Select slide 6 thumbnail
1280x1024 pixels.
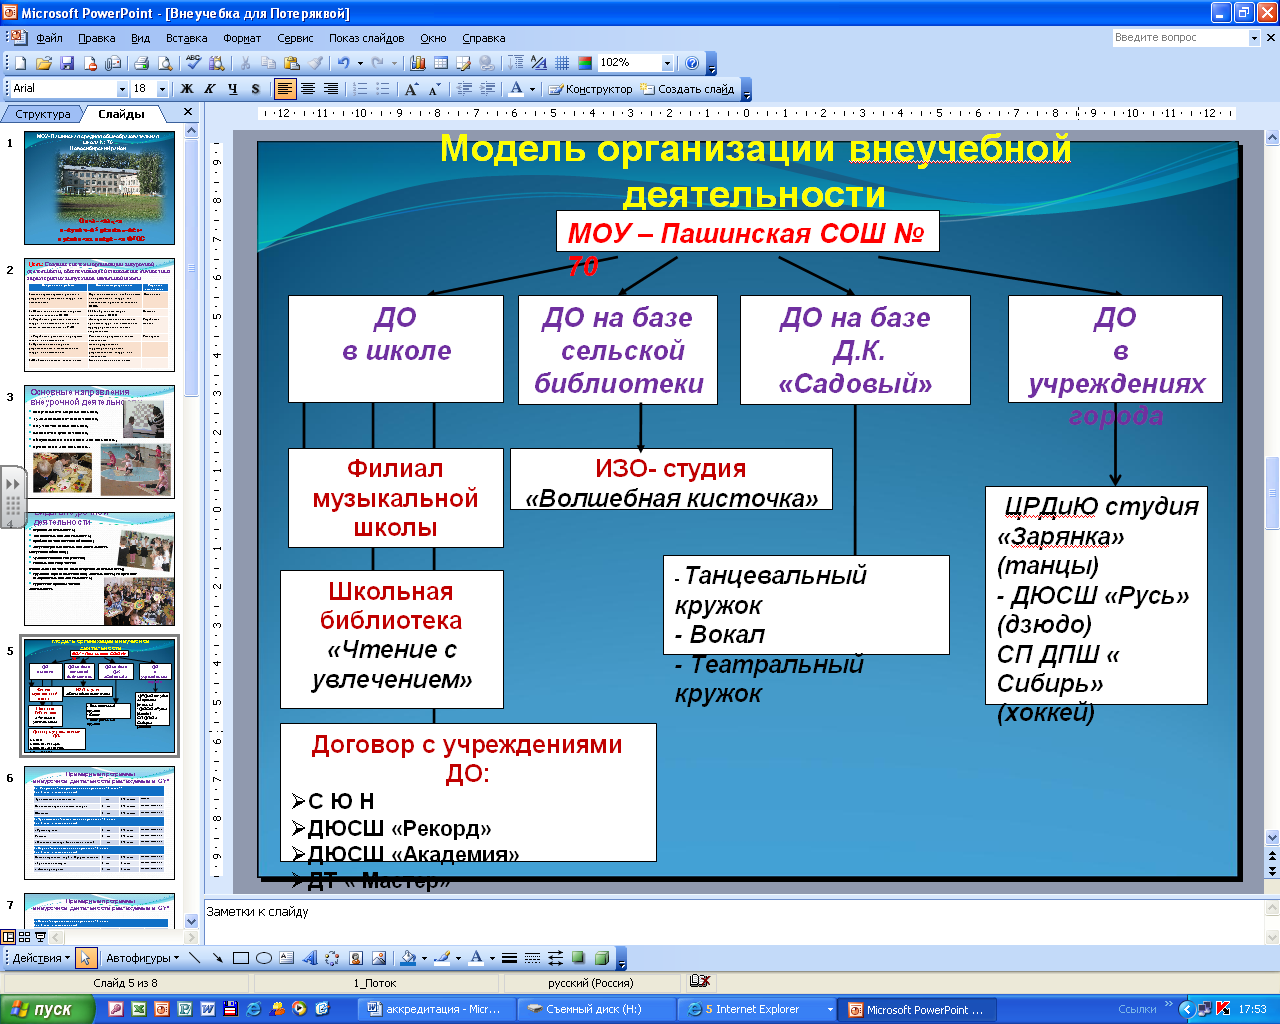tap(99, 823)
